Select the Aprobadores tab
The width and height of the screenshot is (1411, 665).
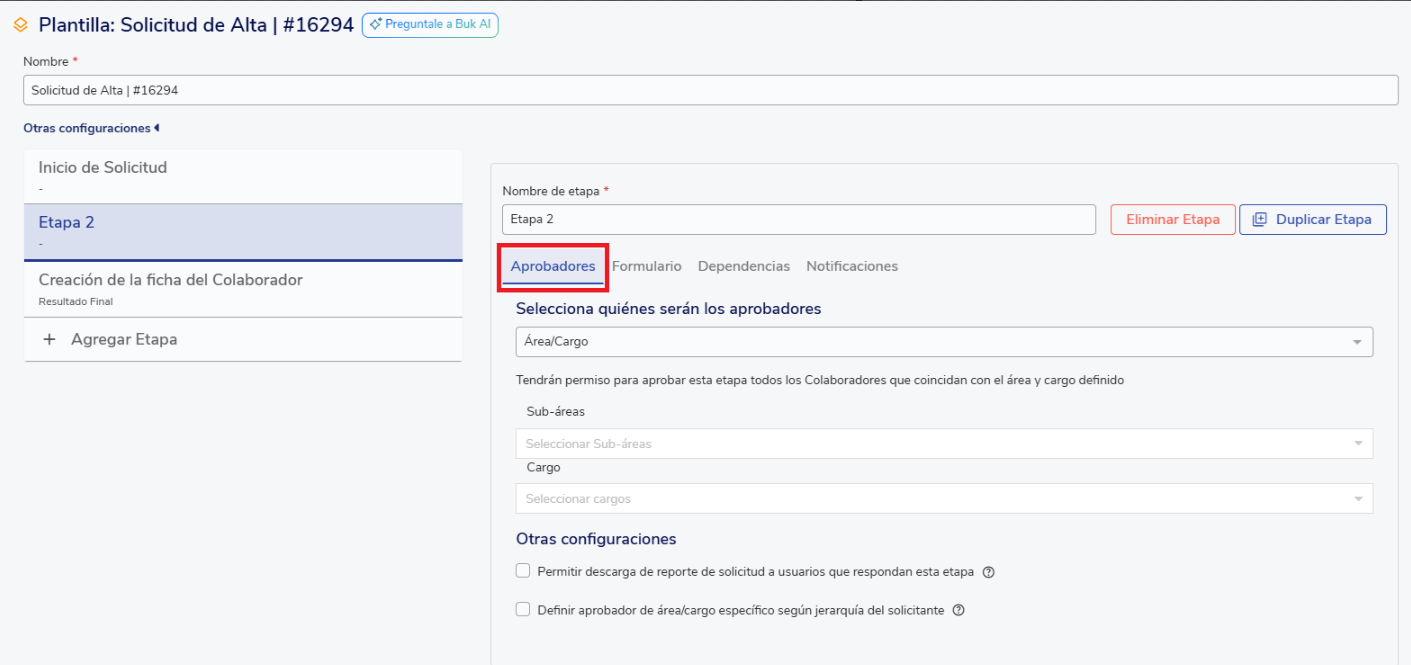(x=552, y=266)
